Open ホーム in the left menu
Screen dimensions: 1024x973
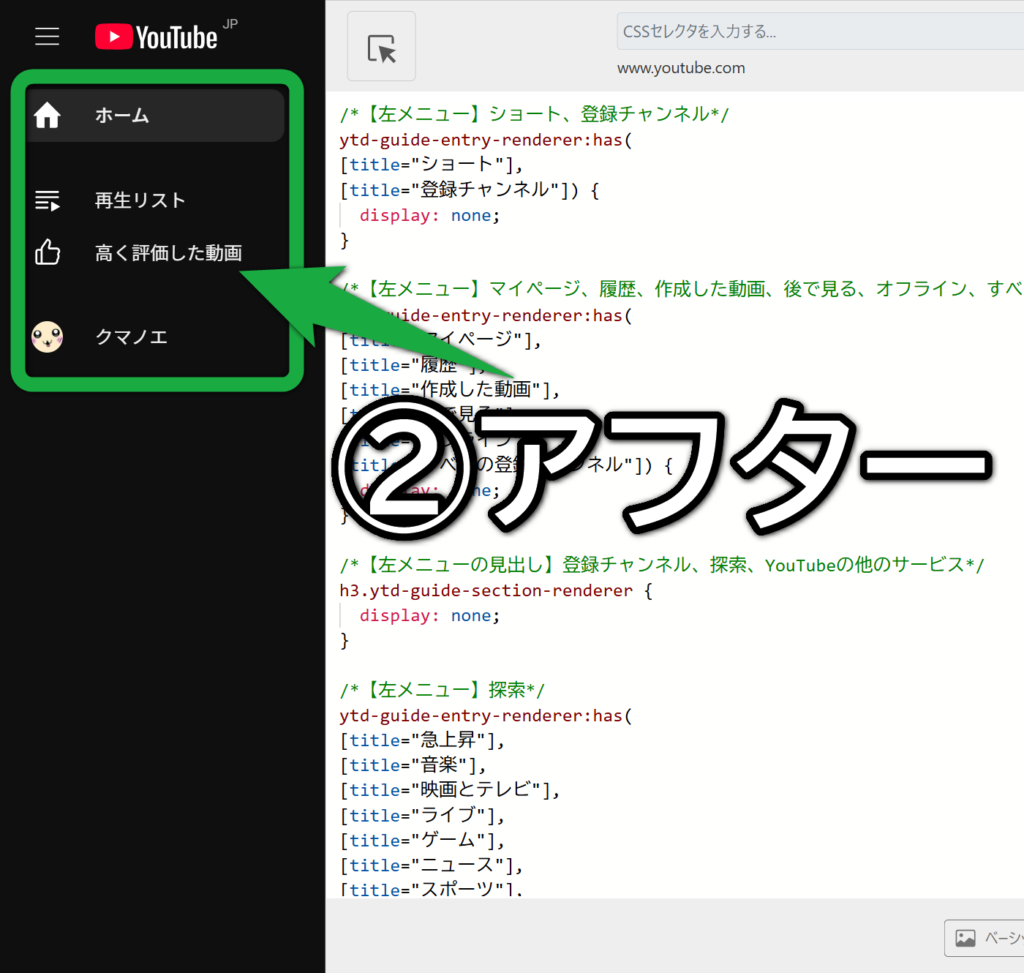point(155,116)
